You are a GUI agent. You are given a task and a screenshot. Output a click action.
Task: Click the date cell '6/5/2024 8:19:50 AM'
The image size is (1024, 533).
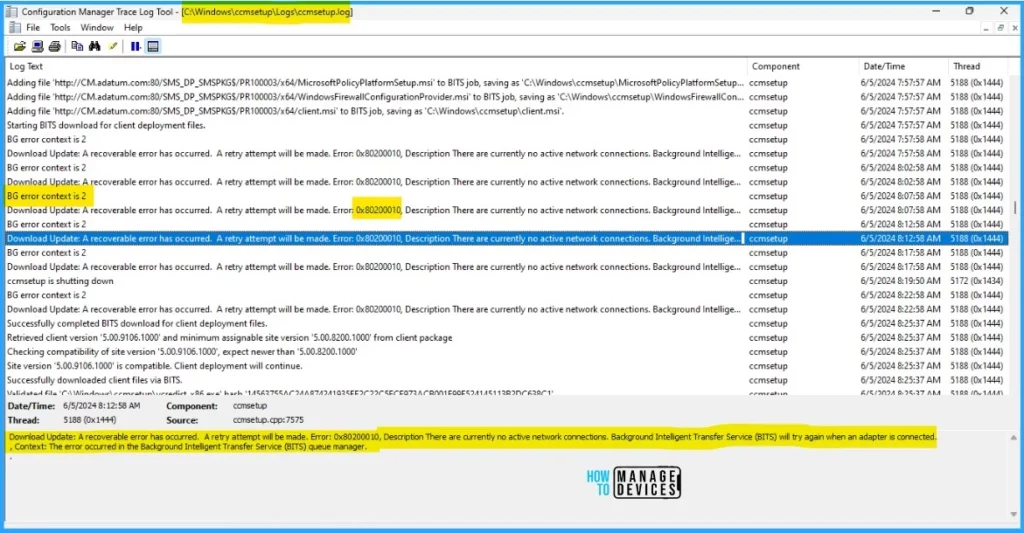click(900, 281)
